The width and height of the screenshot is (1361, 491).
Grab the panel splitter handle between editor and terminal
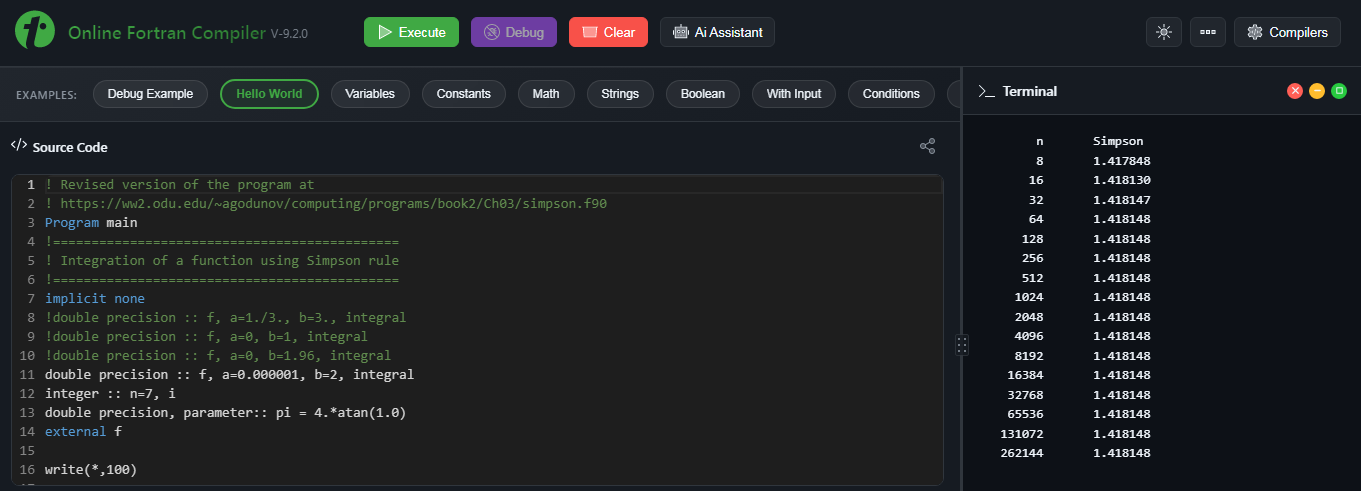(x=961, y=345)
